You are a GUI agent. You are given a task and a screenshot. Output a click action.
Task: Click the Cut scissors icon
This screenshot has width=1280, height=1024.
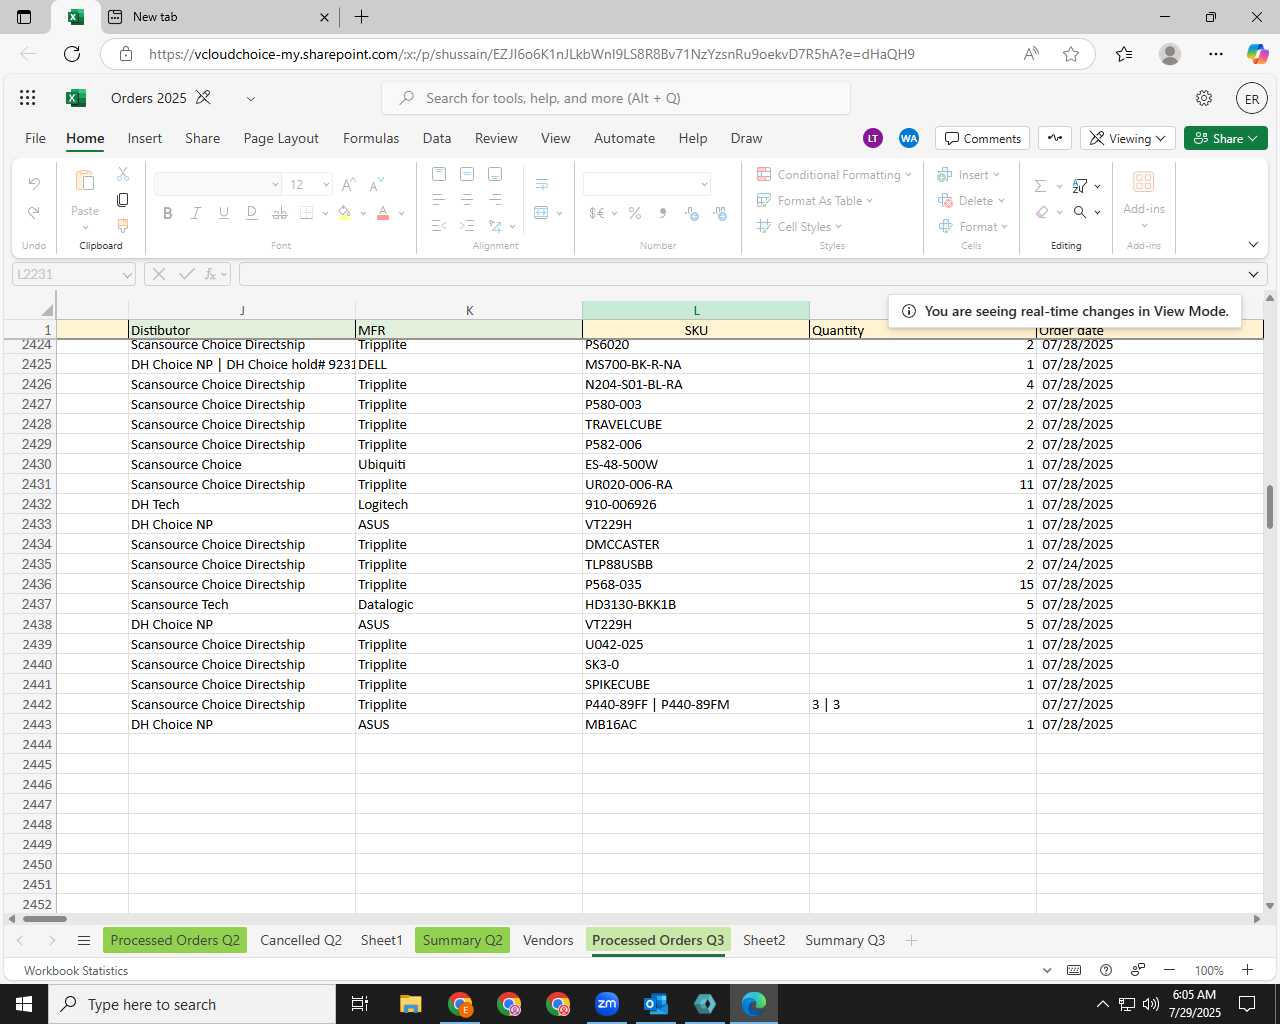click(x=123, y=174)
